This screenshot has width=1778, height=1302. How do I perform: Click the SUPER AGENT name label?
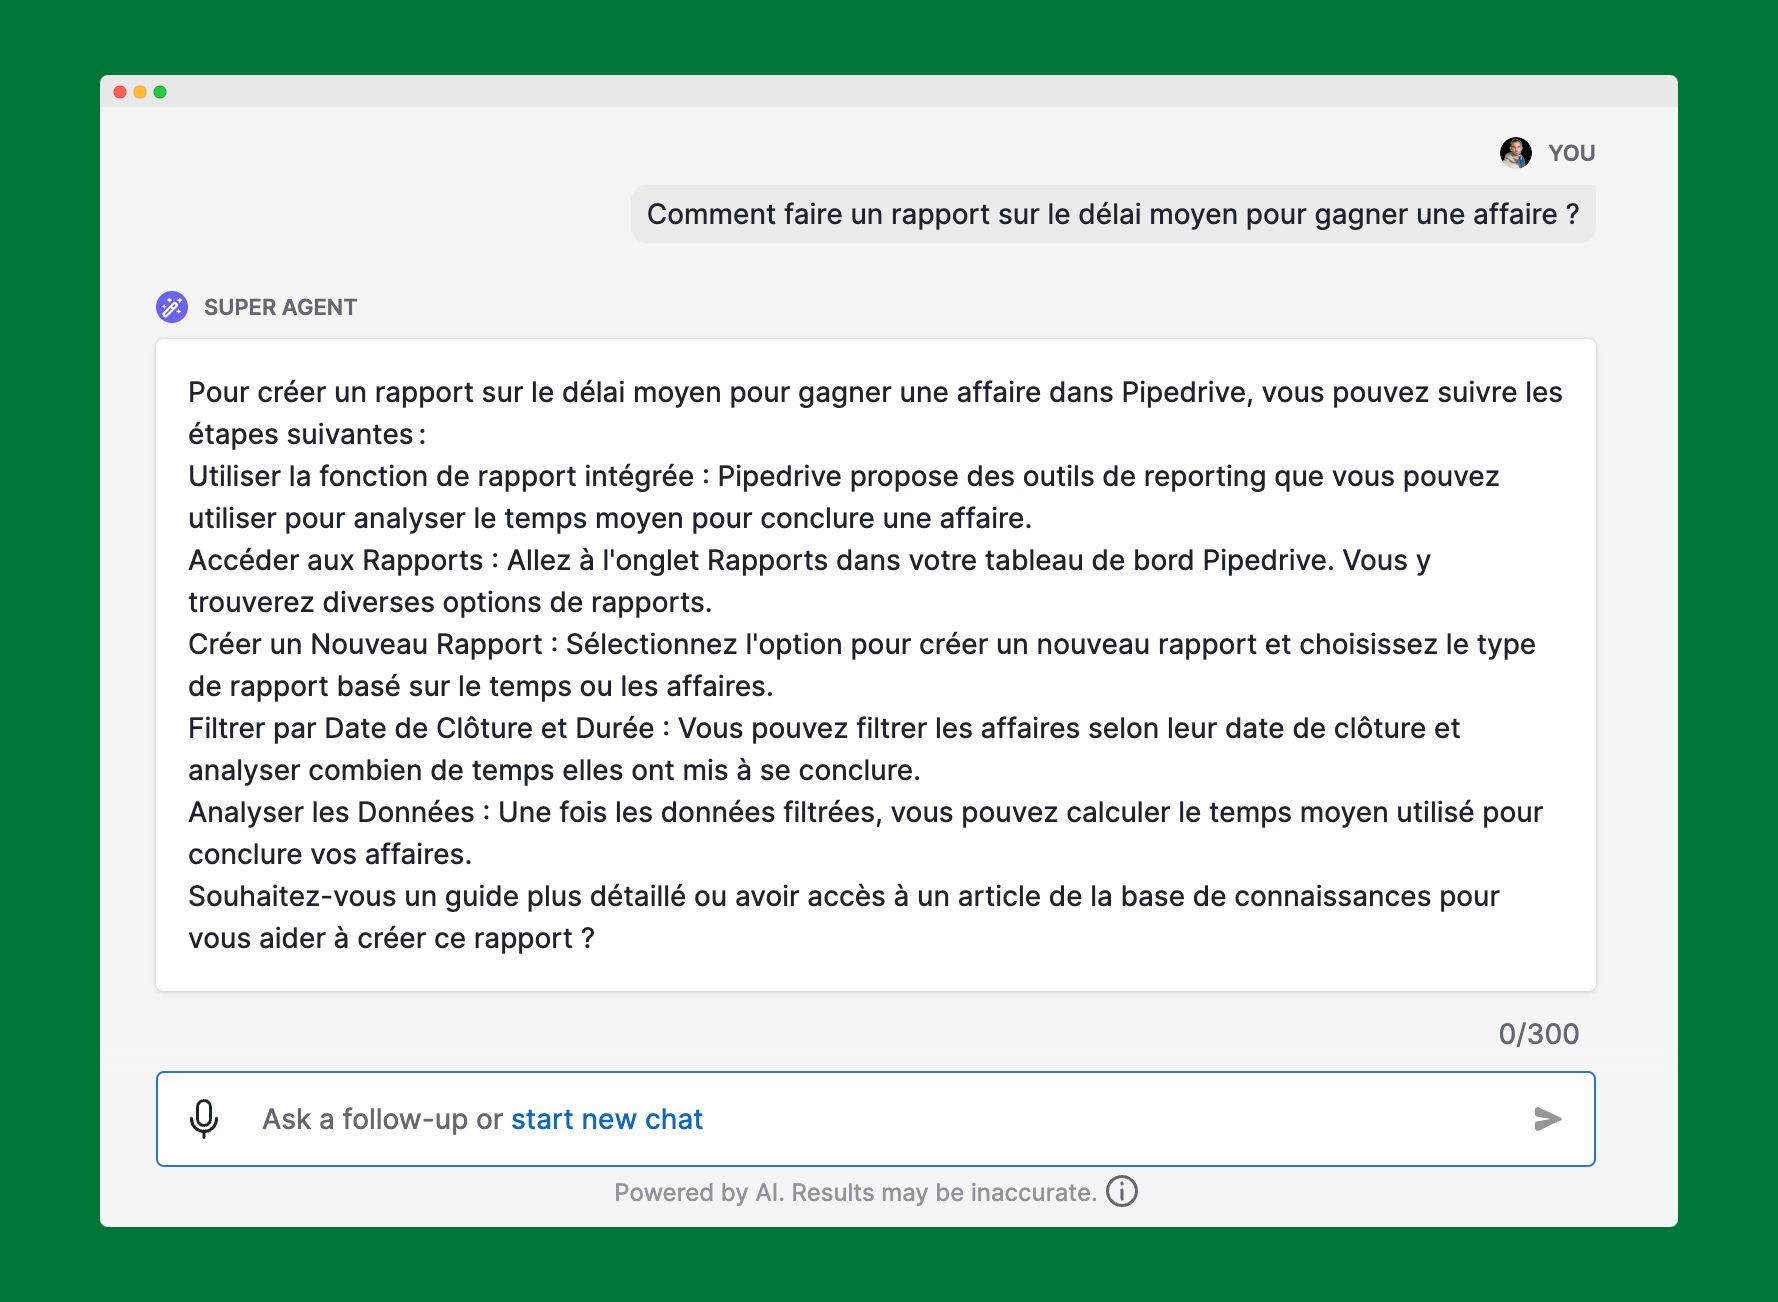tap(280, 307)
